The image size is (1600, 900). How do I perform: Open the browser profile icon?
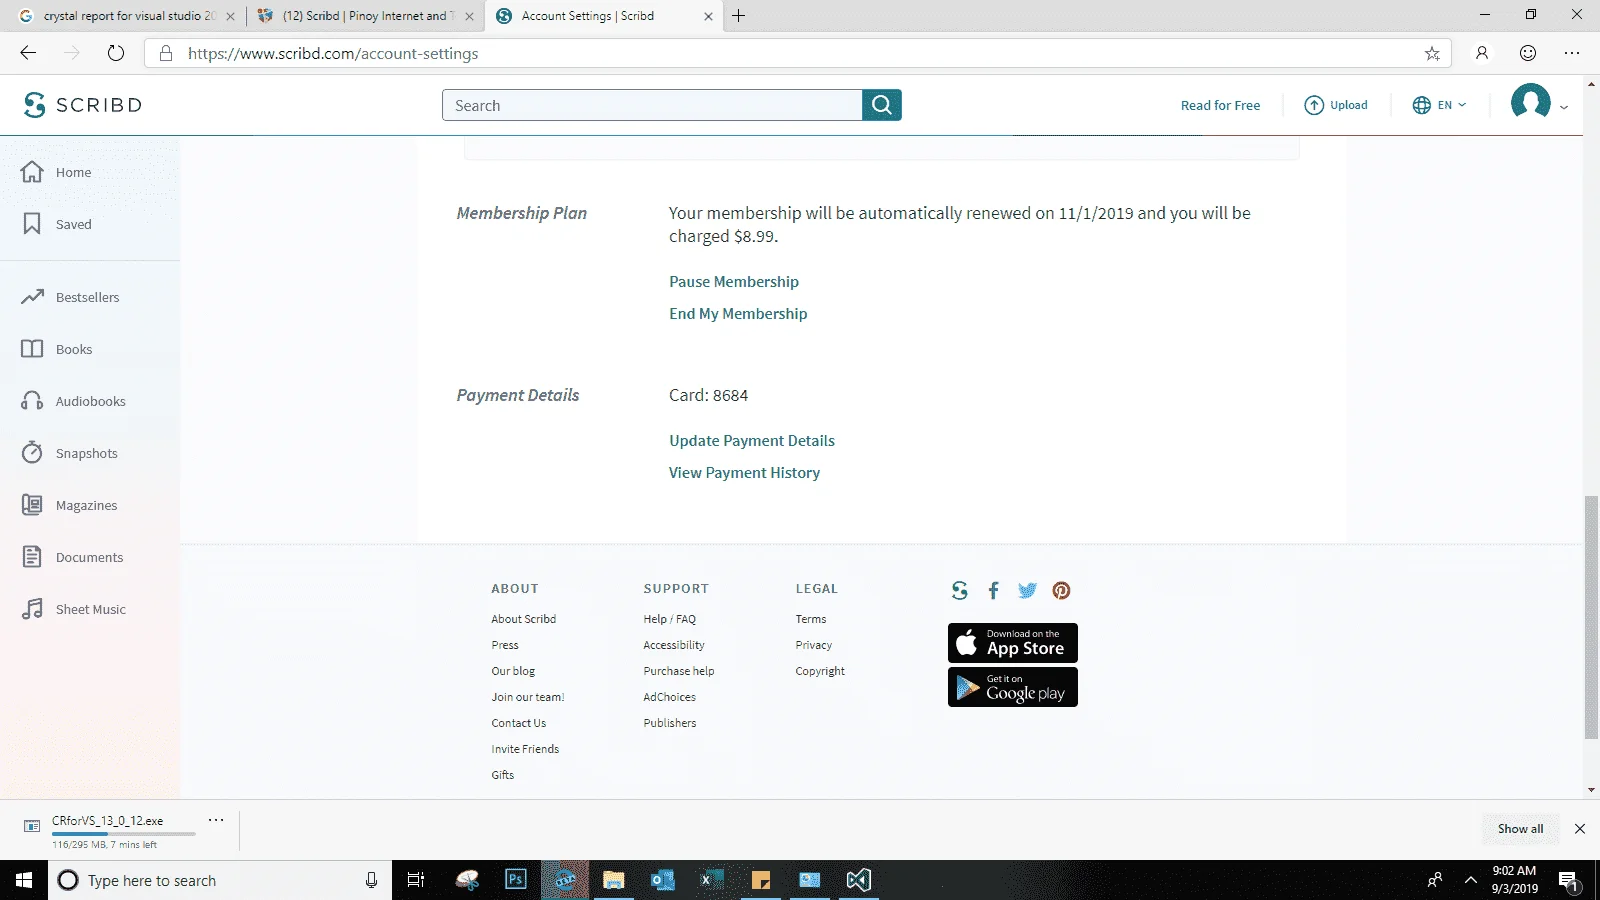pyautogui.click(x=1482, y=53)
